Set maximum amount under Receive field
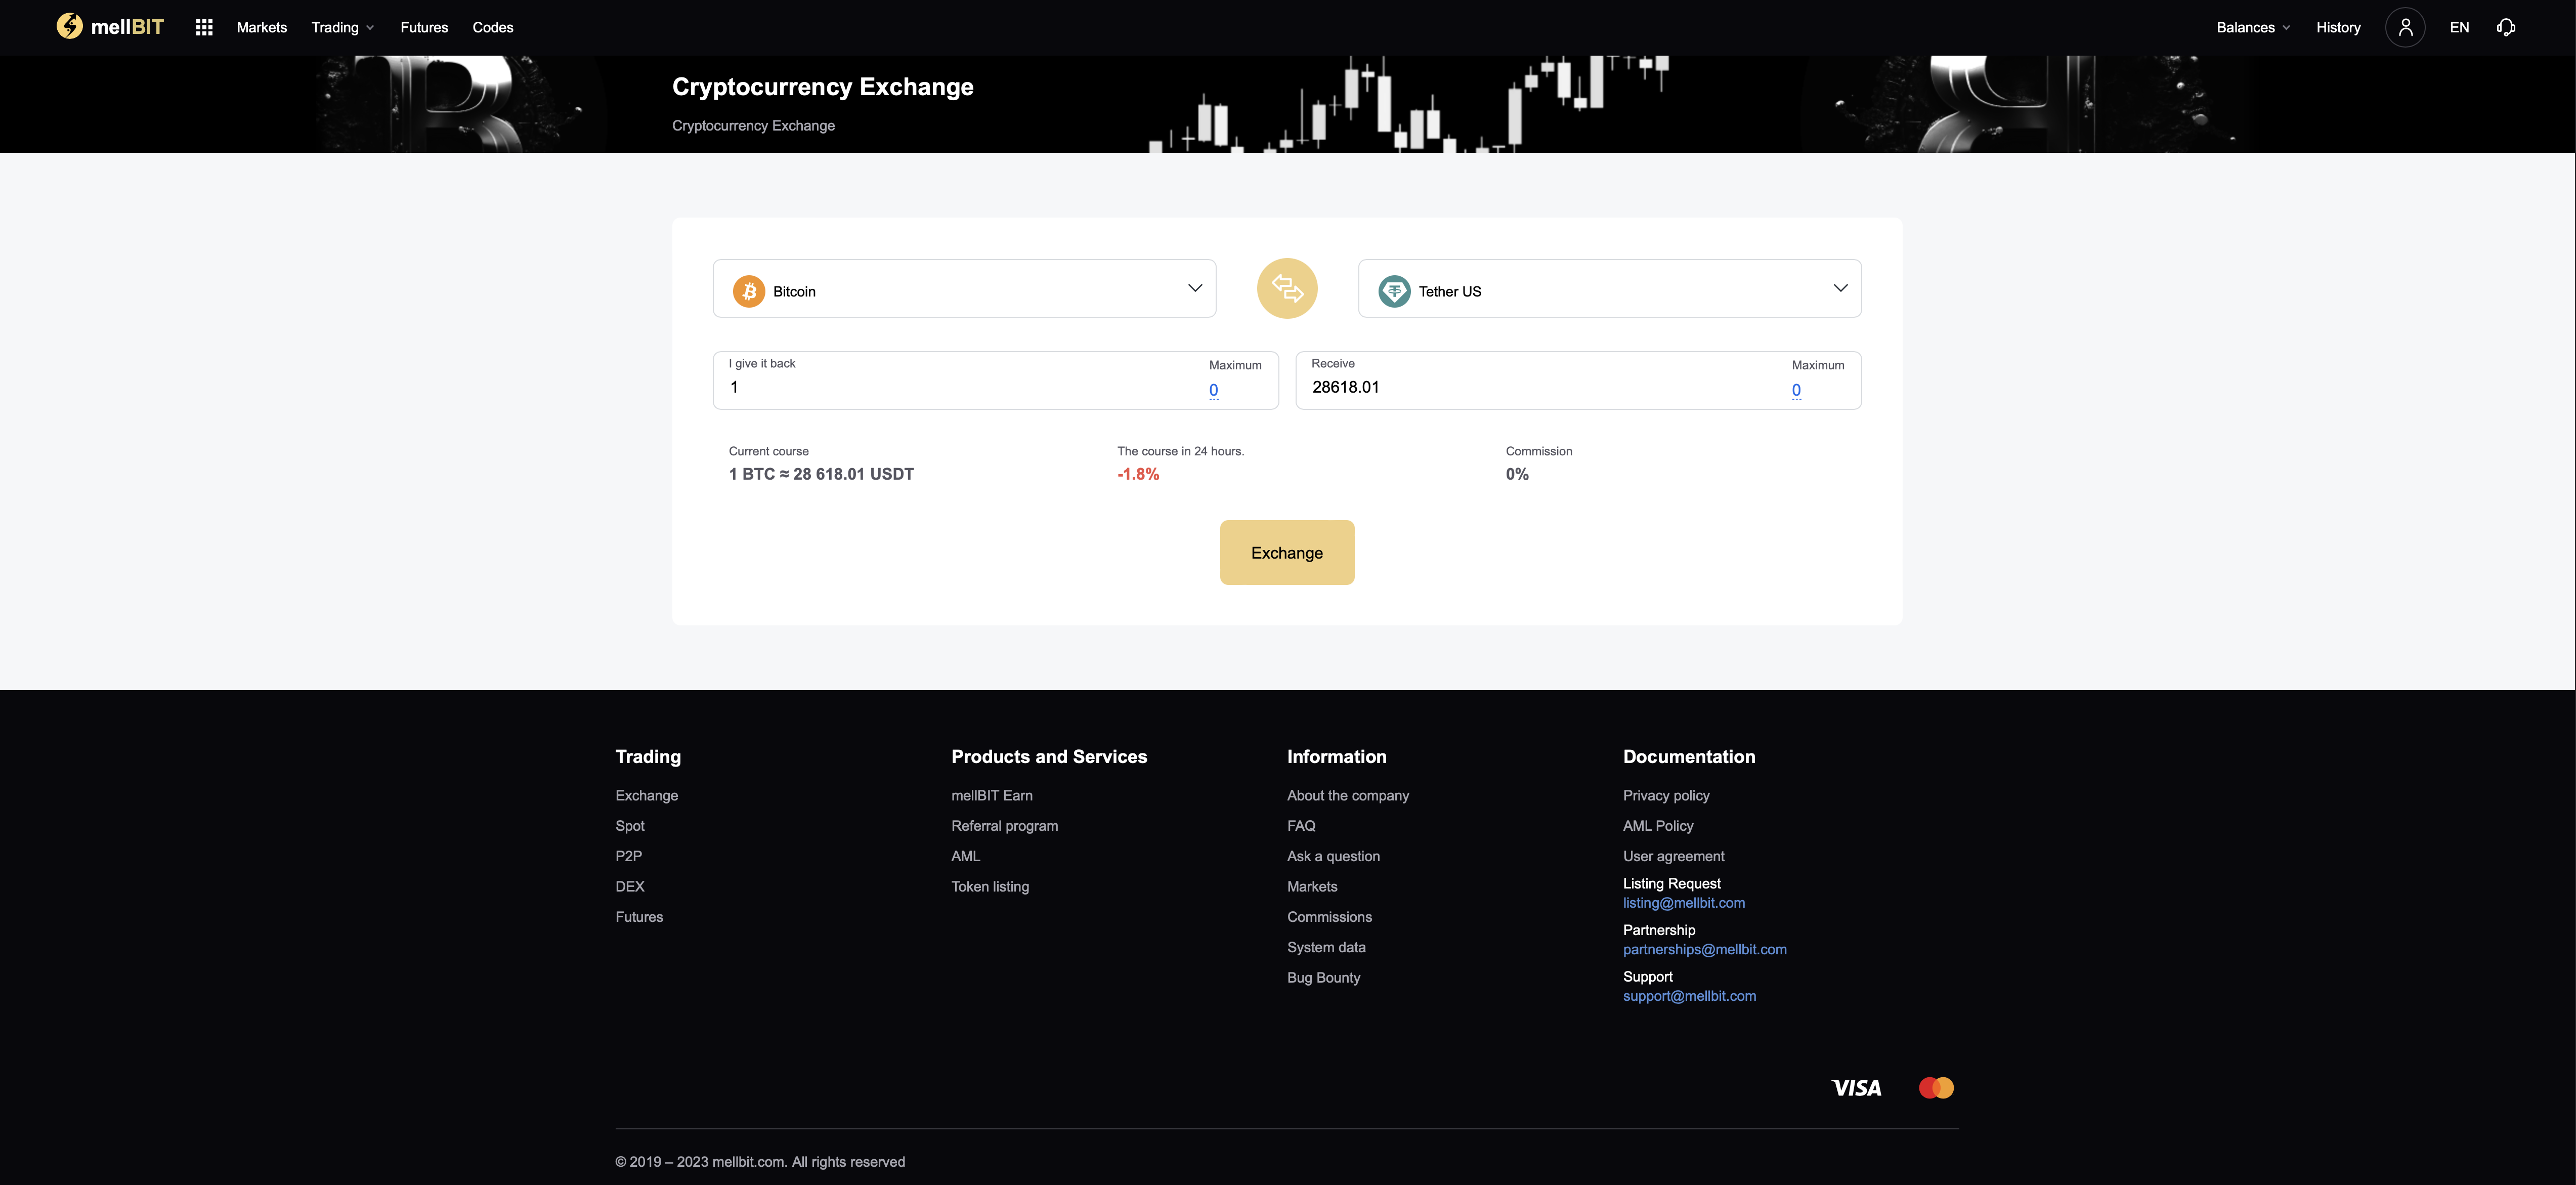2576x1185 pixels. click(1795, 390)
